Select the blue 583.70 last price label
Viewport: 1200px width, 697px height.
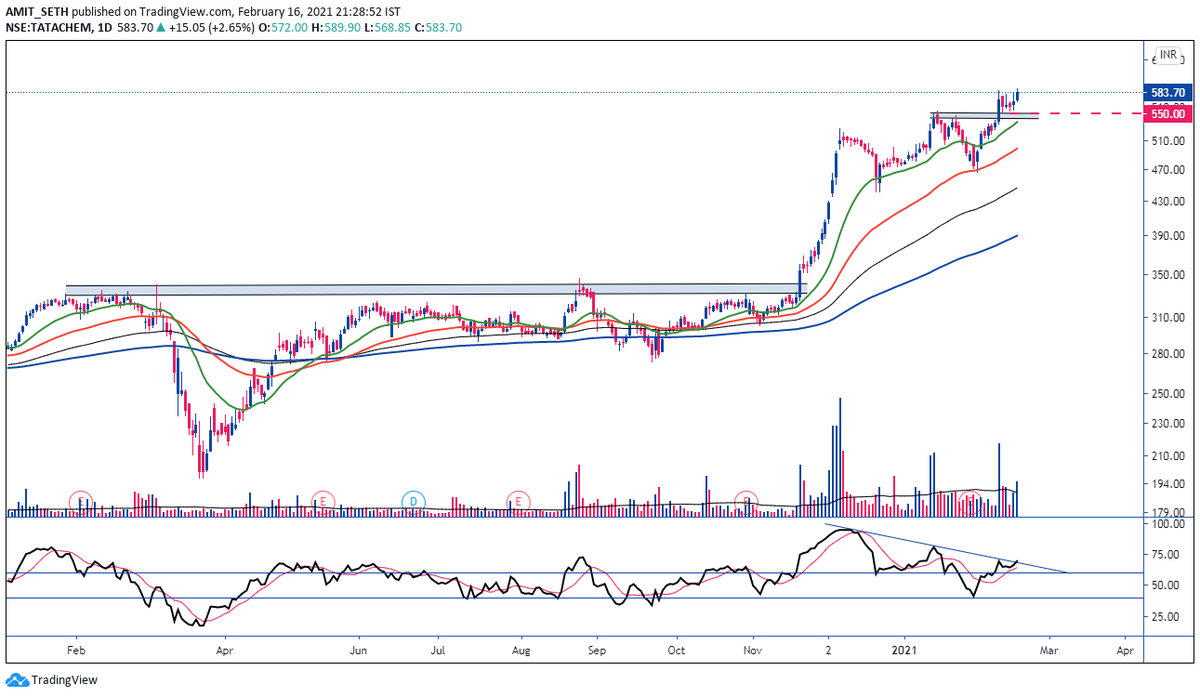[x=1168, y=92]
